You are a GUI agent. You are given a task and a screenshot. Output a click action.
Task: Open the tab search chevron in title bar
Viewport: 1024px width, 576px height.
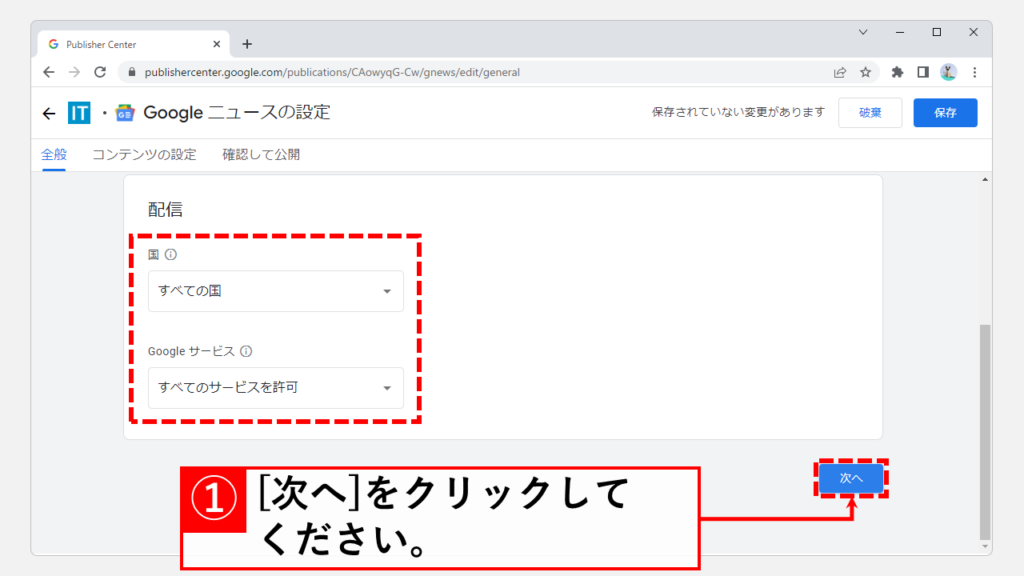[x=863, y=32]
